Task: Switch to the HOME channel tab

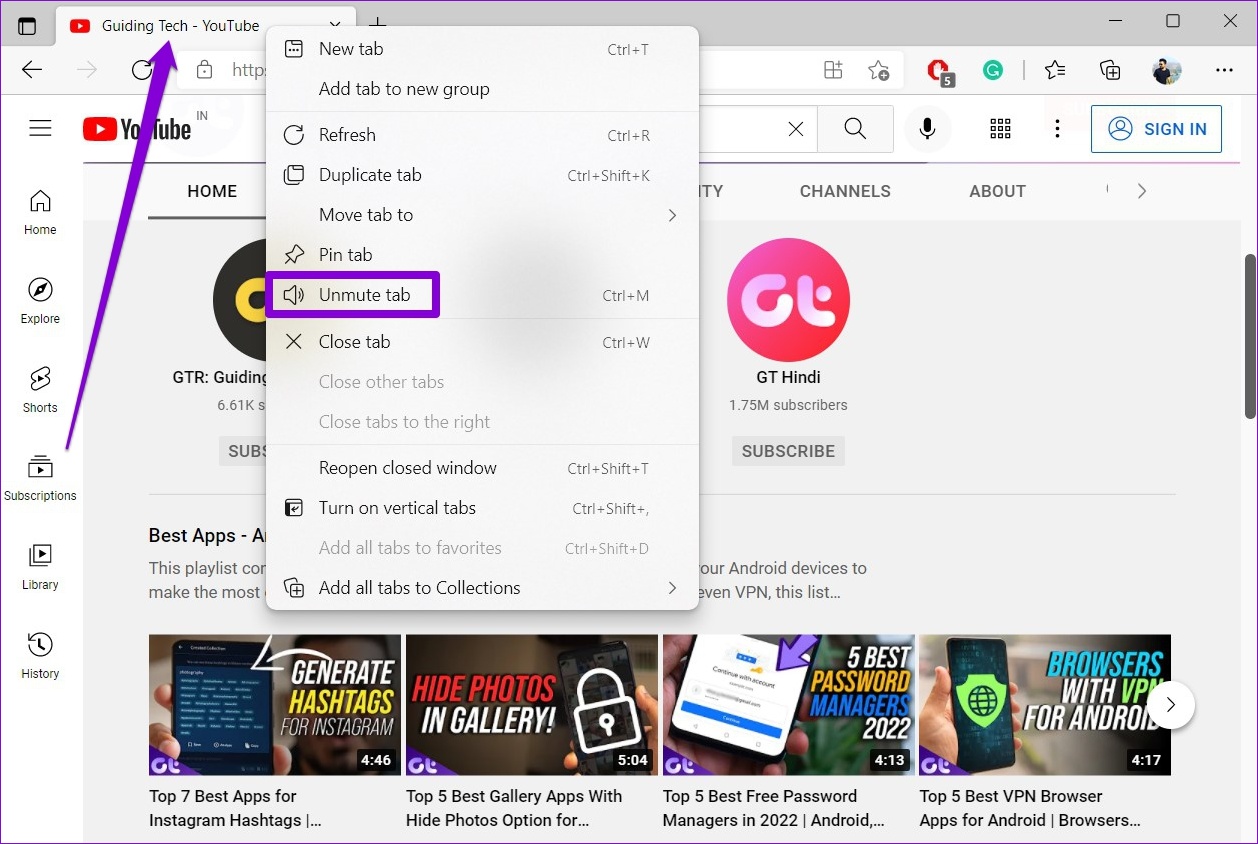Action: [212, 191]
